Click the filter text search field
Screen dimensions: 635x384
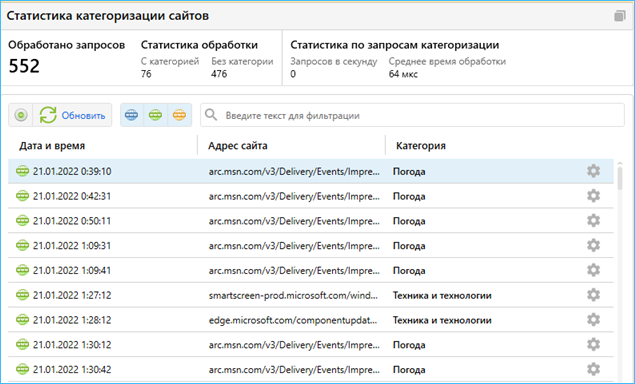(x=412, y=115)
